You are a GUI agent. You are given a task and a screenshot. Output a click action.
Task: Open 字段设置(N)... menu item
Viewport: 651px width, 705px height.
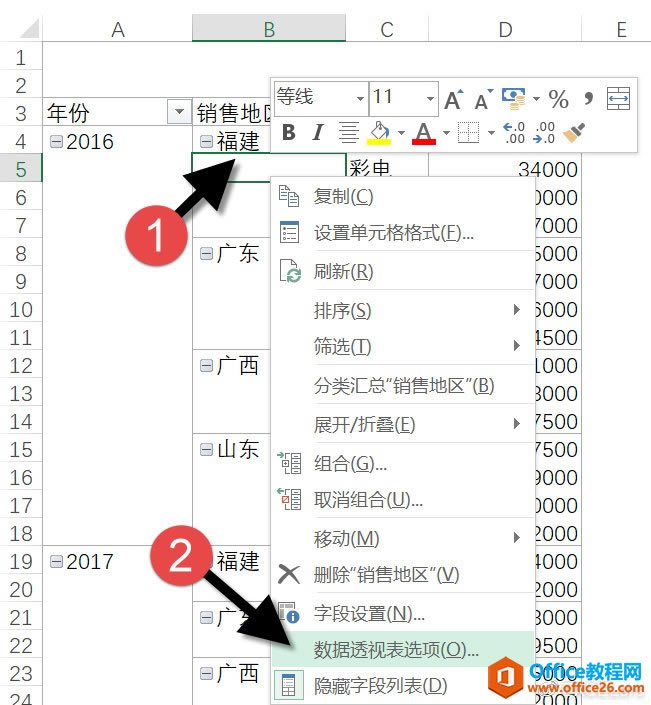pyautogui.click(x=403, y=613)
